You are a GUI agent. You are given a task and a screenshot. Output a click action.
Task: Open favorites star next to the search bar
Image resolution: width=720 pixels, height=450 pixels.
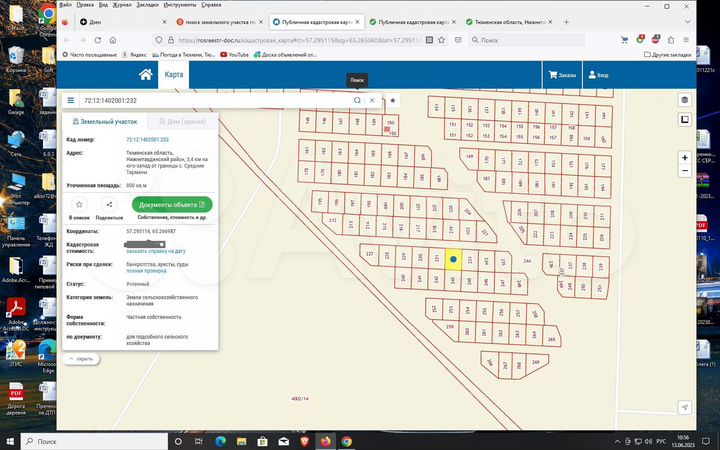393,100
